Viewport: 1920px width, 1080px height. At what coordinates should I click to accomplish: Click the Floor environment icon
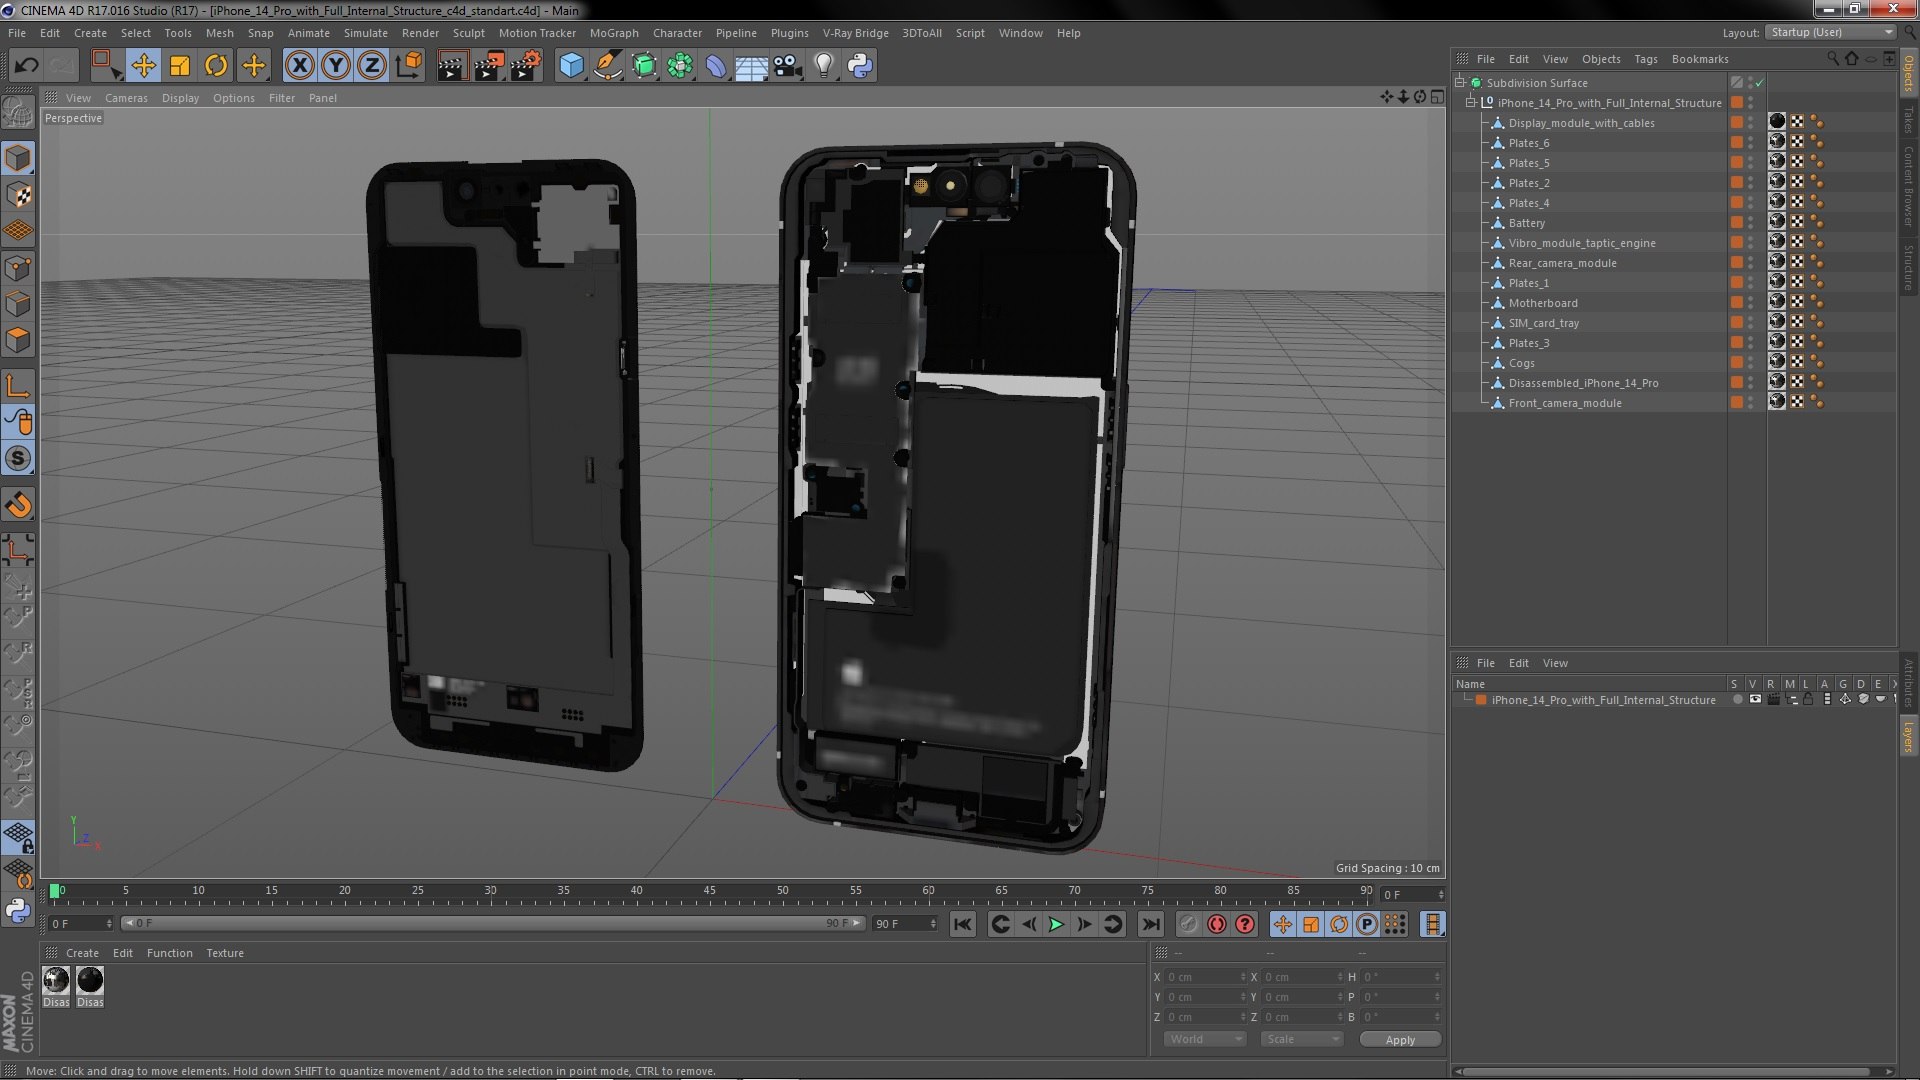click(751, 66)
